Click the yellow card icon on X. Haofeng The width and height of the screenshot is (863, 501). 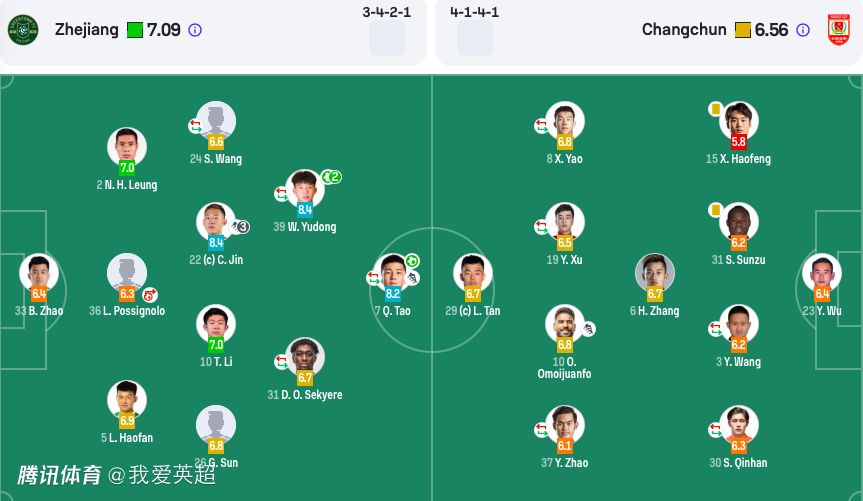(x=715, y=109)
